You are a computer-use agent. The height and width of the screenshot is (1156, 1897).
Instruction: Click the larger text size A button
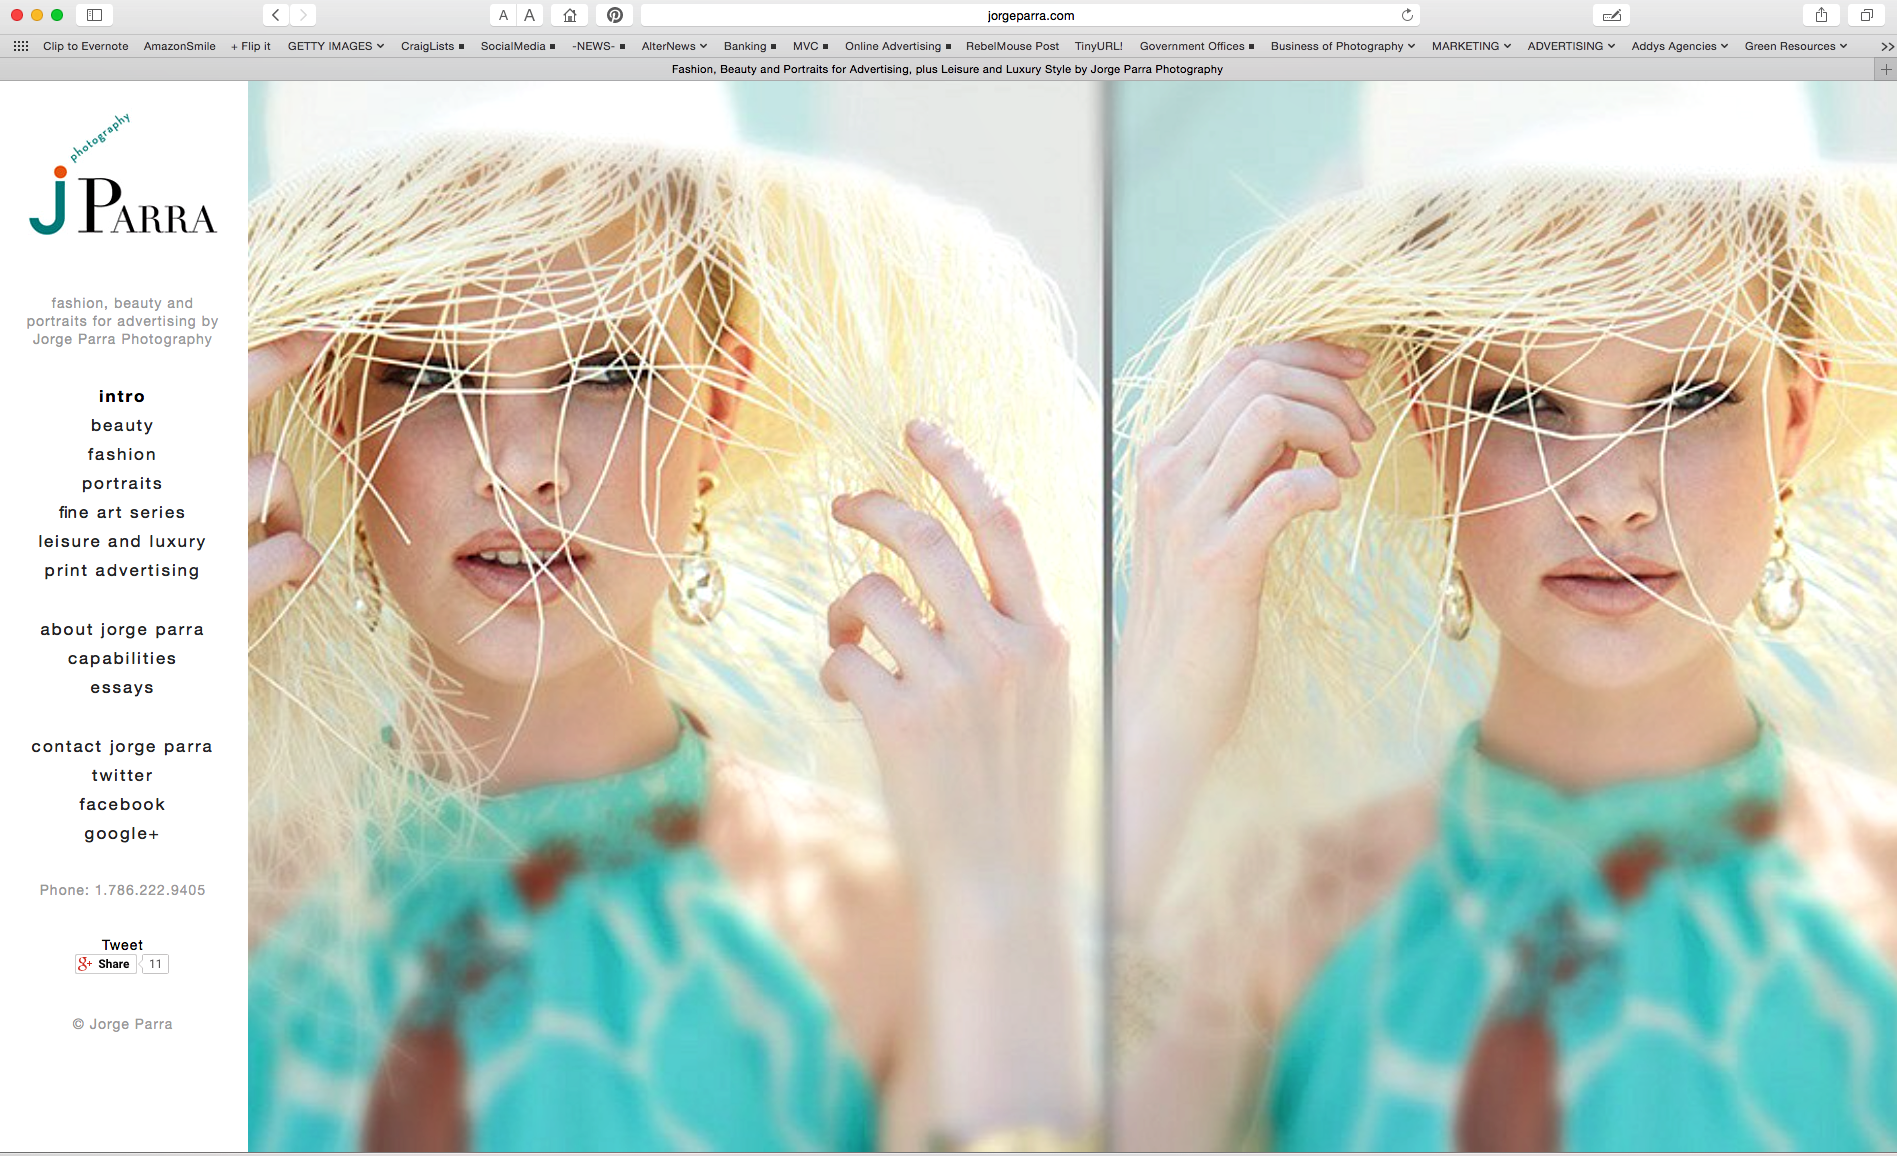click(530, 15)
